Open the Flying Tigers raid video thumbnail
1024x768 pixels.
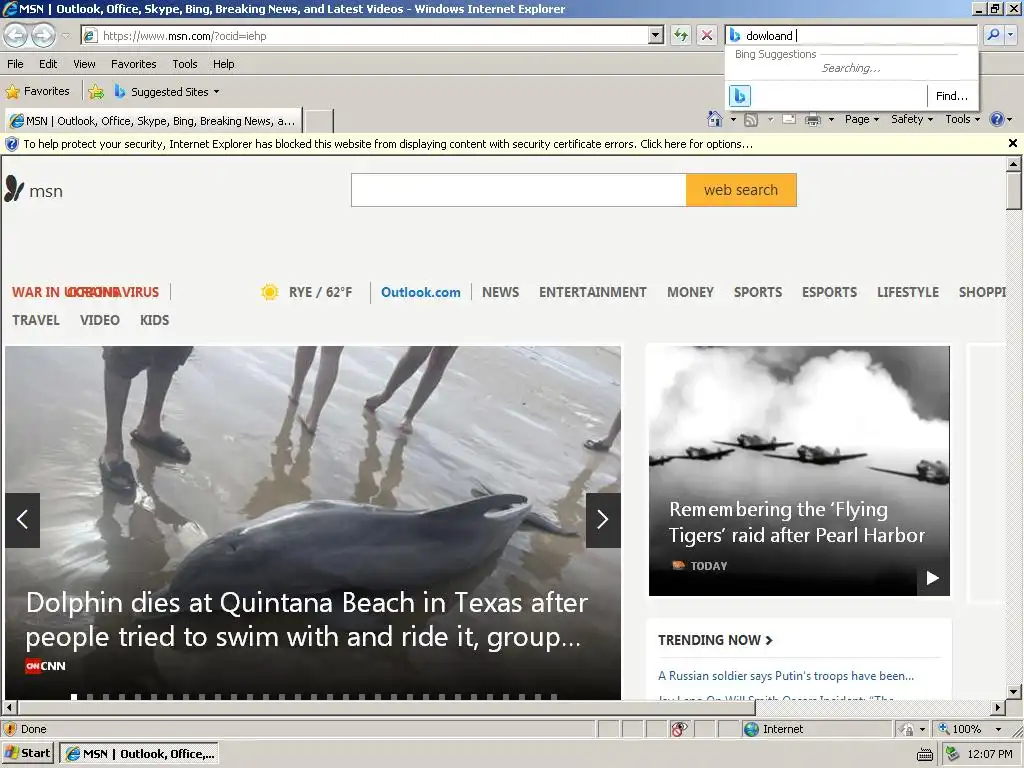click(799, 470)
